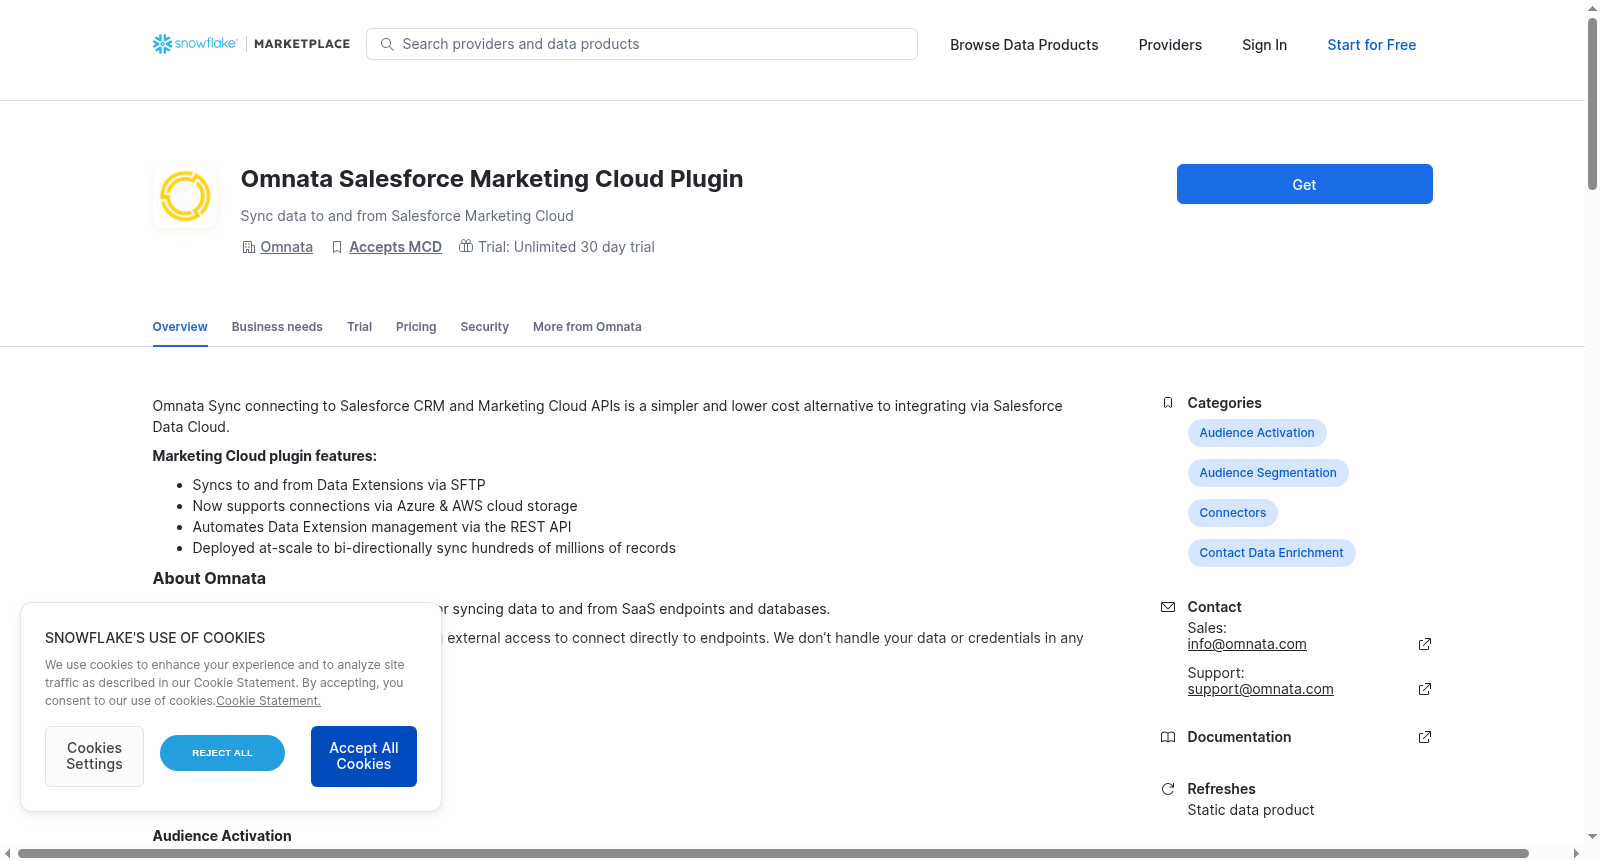Open the Omnata provider link
The image size is (1600, 861).
pyautogui.click(x=286, y=247)
